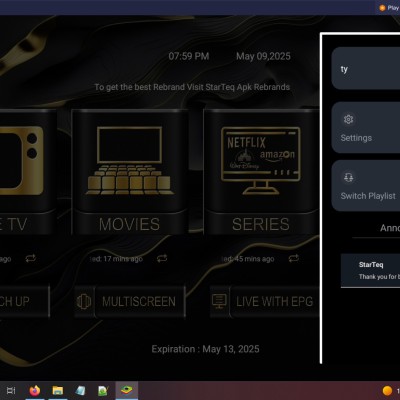Open the Series tile with Netflix logo
The height and width of the screenshot is (400, 400).
[x=261, y=172]
